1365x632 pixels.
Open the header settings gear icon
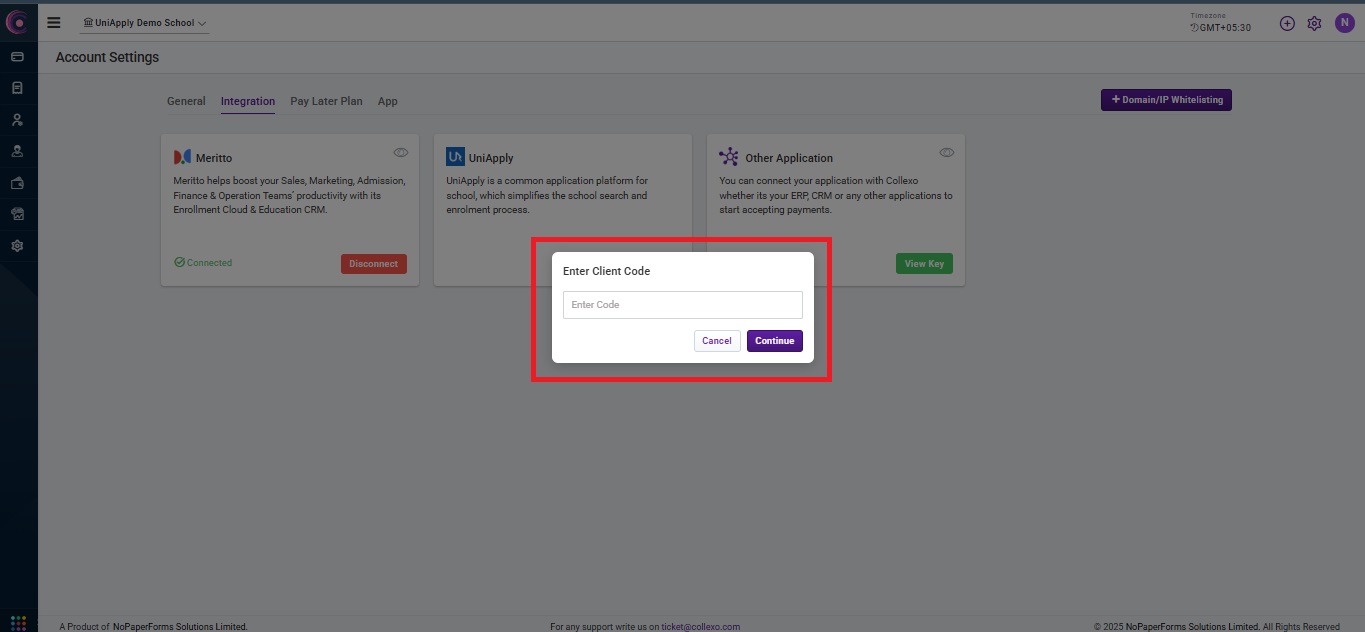point(1314,23)
